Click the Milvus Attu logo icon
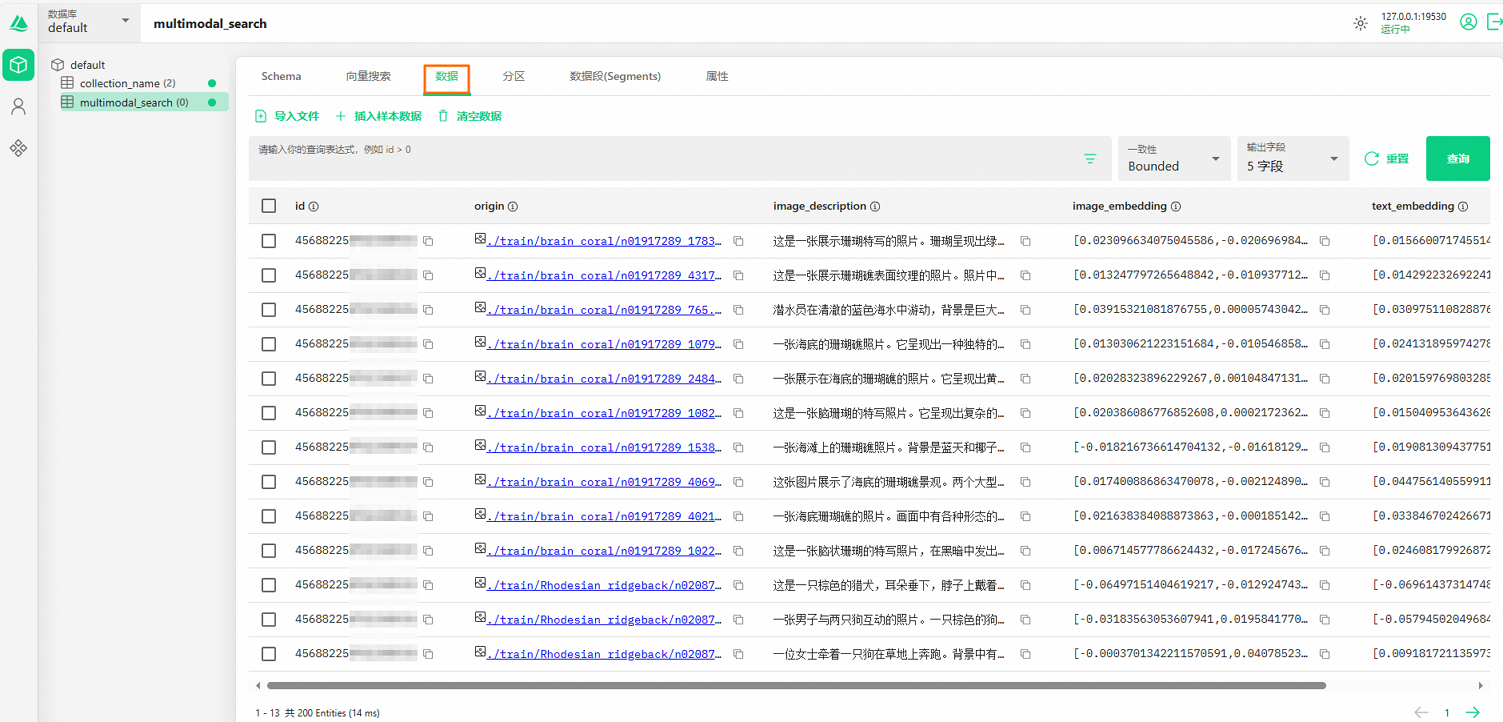The height and width of the screenshot is (722, 1503). click(18, 22)
